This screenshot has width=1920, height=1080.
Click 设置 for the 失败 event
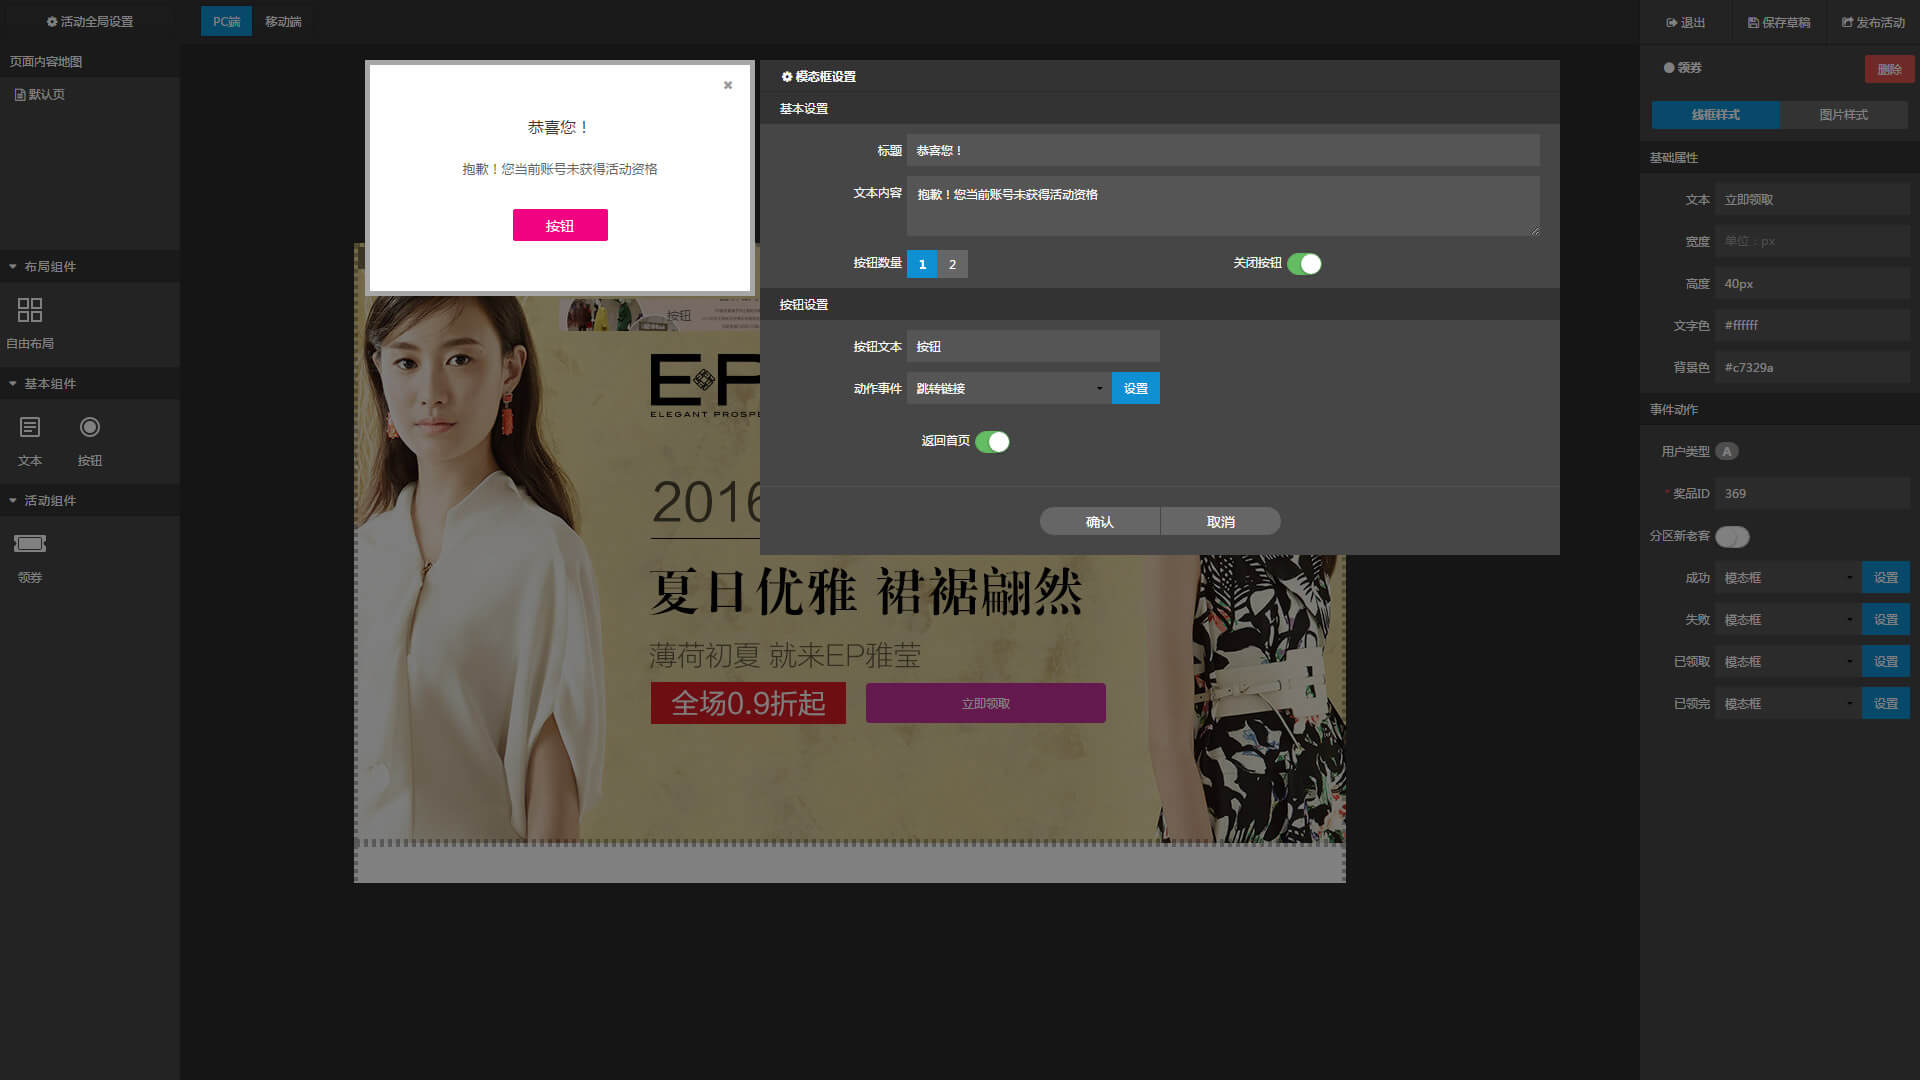[x=1885, y=620]
